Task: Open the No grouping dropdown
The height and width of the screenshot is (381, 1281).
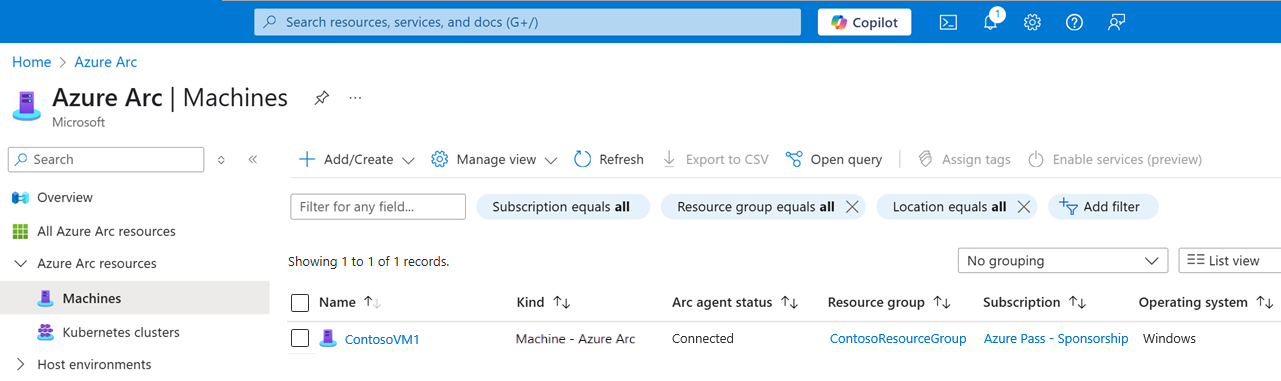Action: point(1062,261)
